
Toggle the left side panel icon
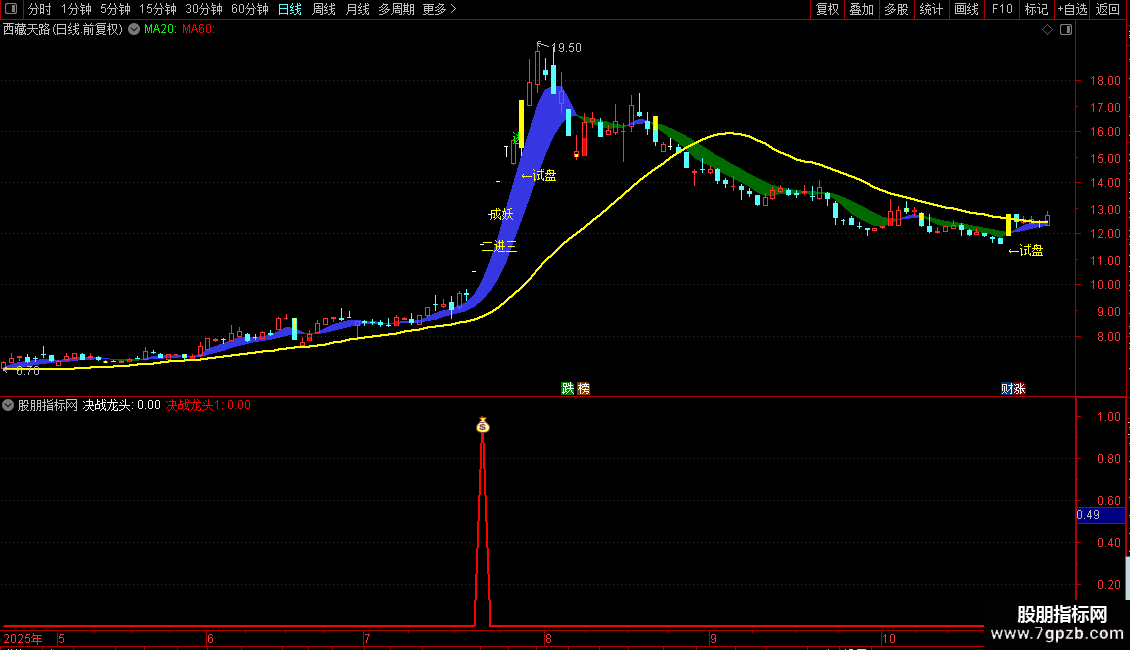coord(11,9)
